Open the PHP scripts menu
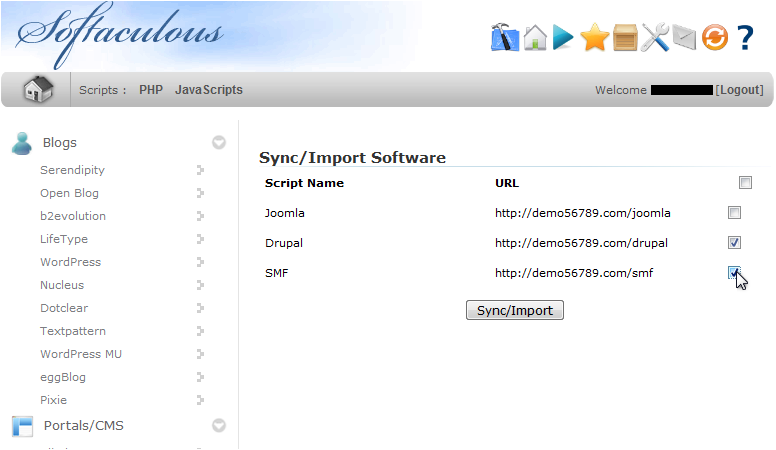Screen dimensions: 776x450 tap(151, 90)
